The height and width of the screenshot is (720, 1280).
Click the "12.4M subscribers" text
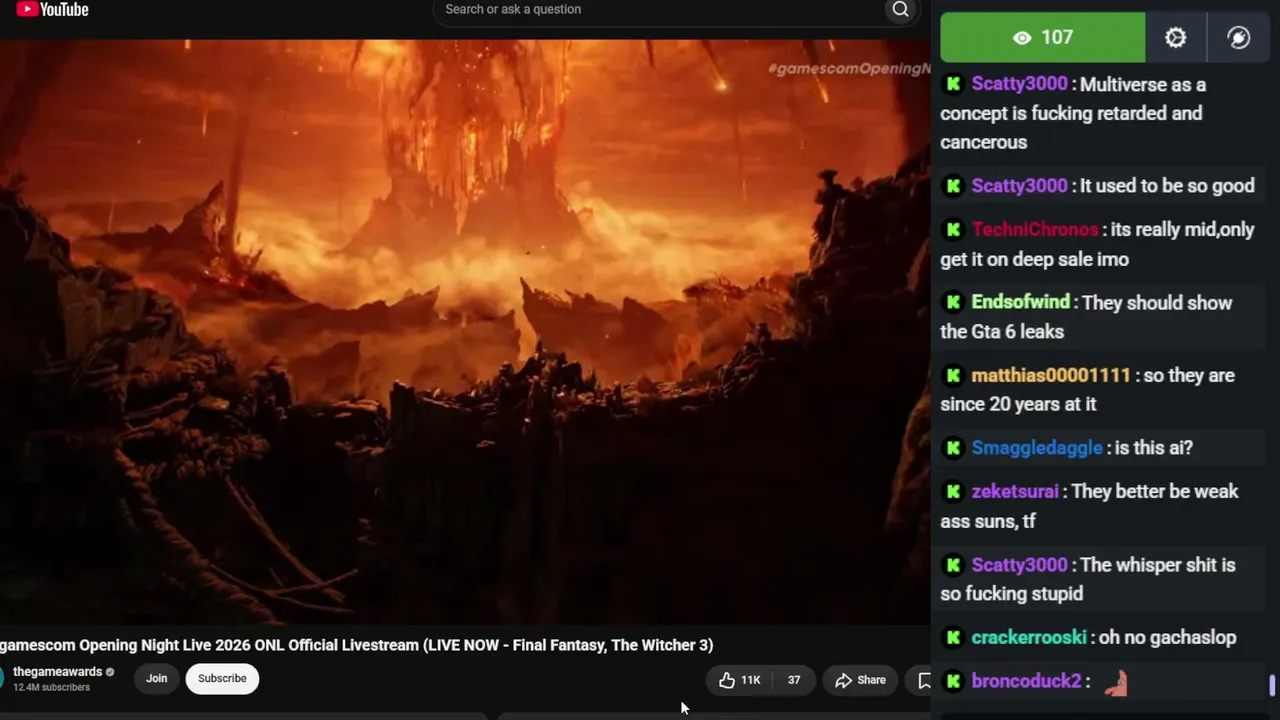[x=52, y=688]
